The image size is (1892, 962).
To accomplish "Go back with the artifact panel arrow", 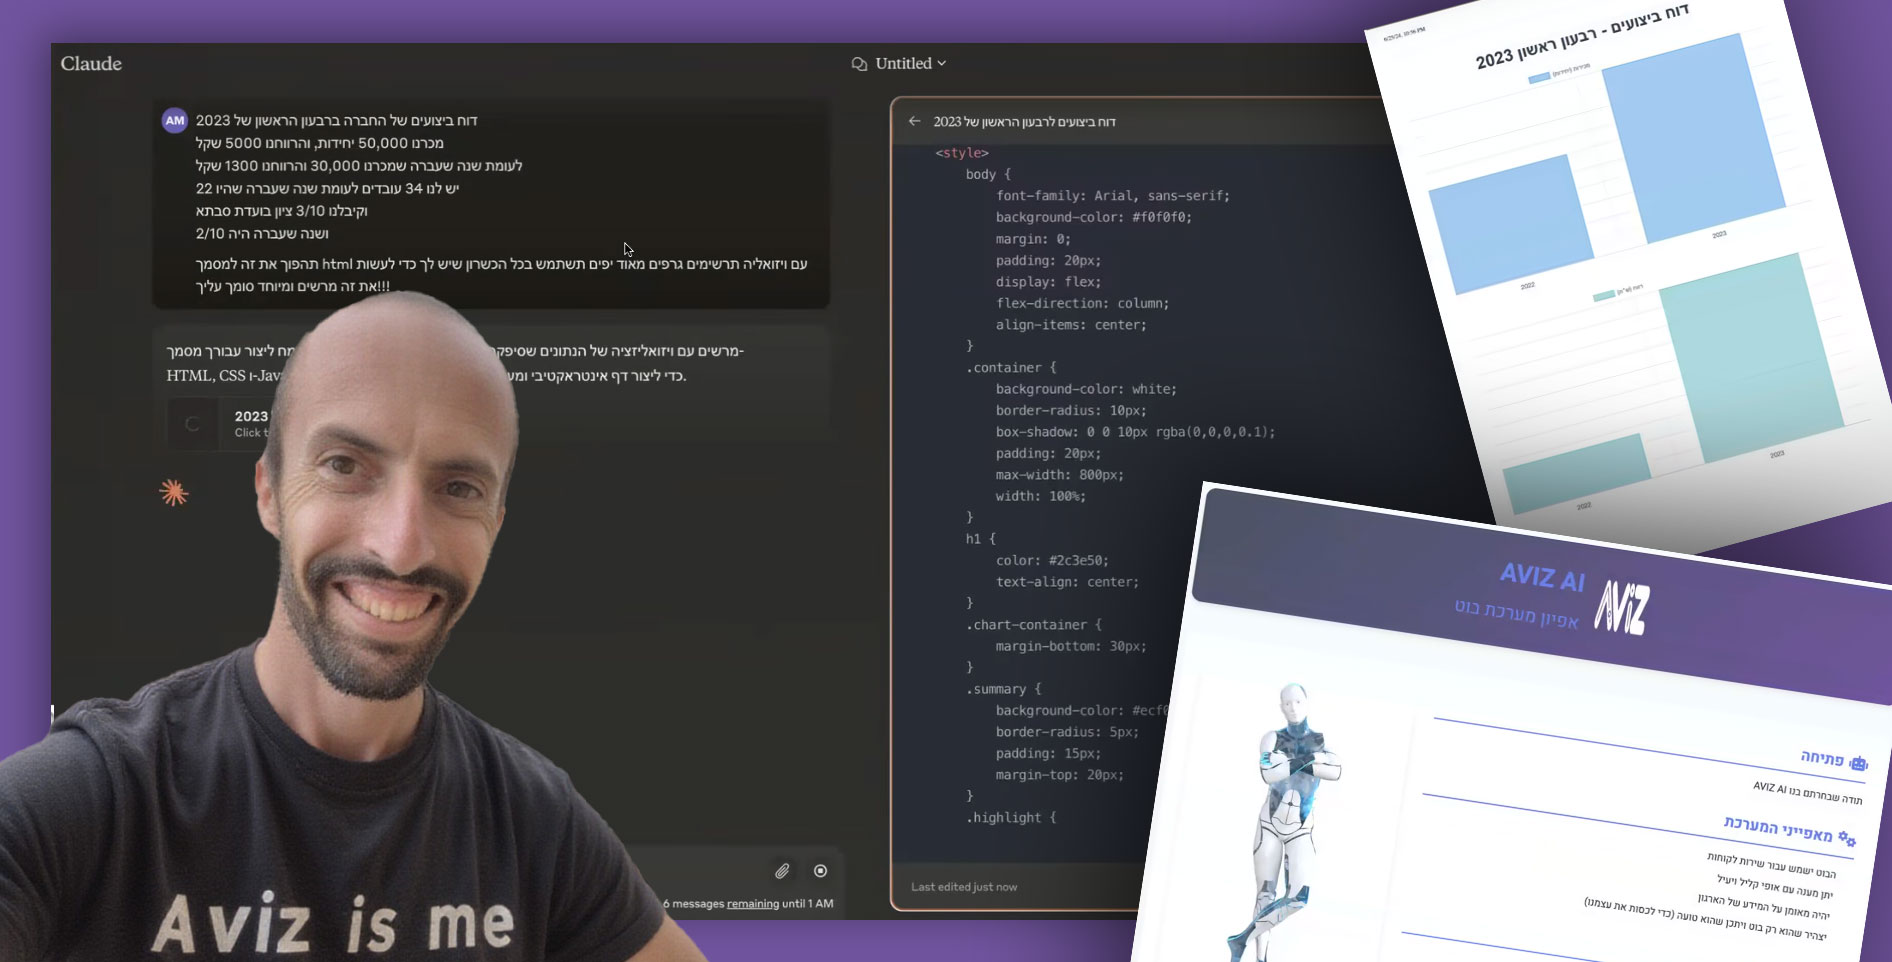I will [x=914, y=121].
